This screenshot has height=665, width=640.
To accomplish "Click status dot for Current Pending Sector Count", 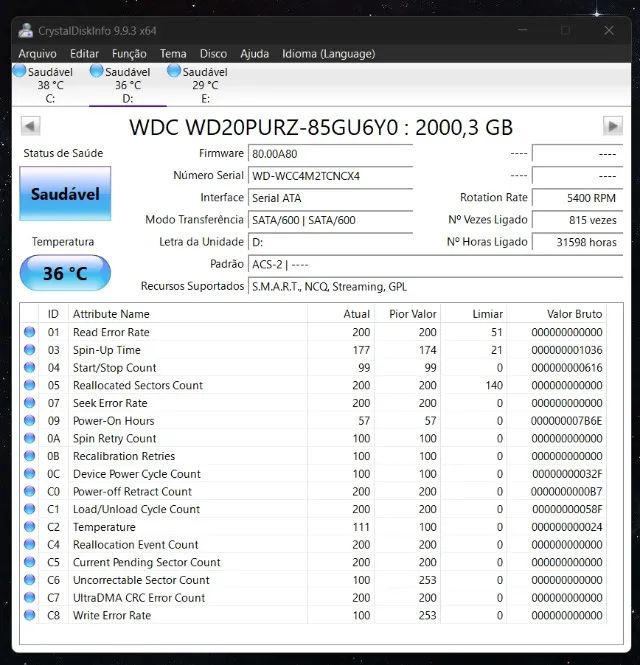I will click(29, 562).
